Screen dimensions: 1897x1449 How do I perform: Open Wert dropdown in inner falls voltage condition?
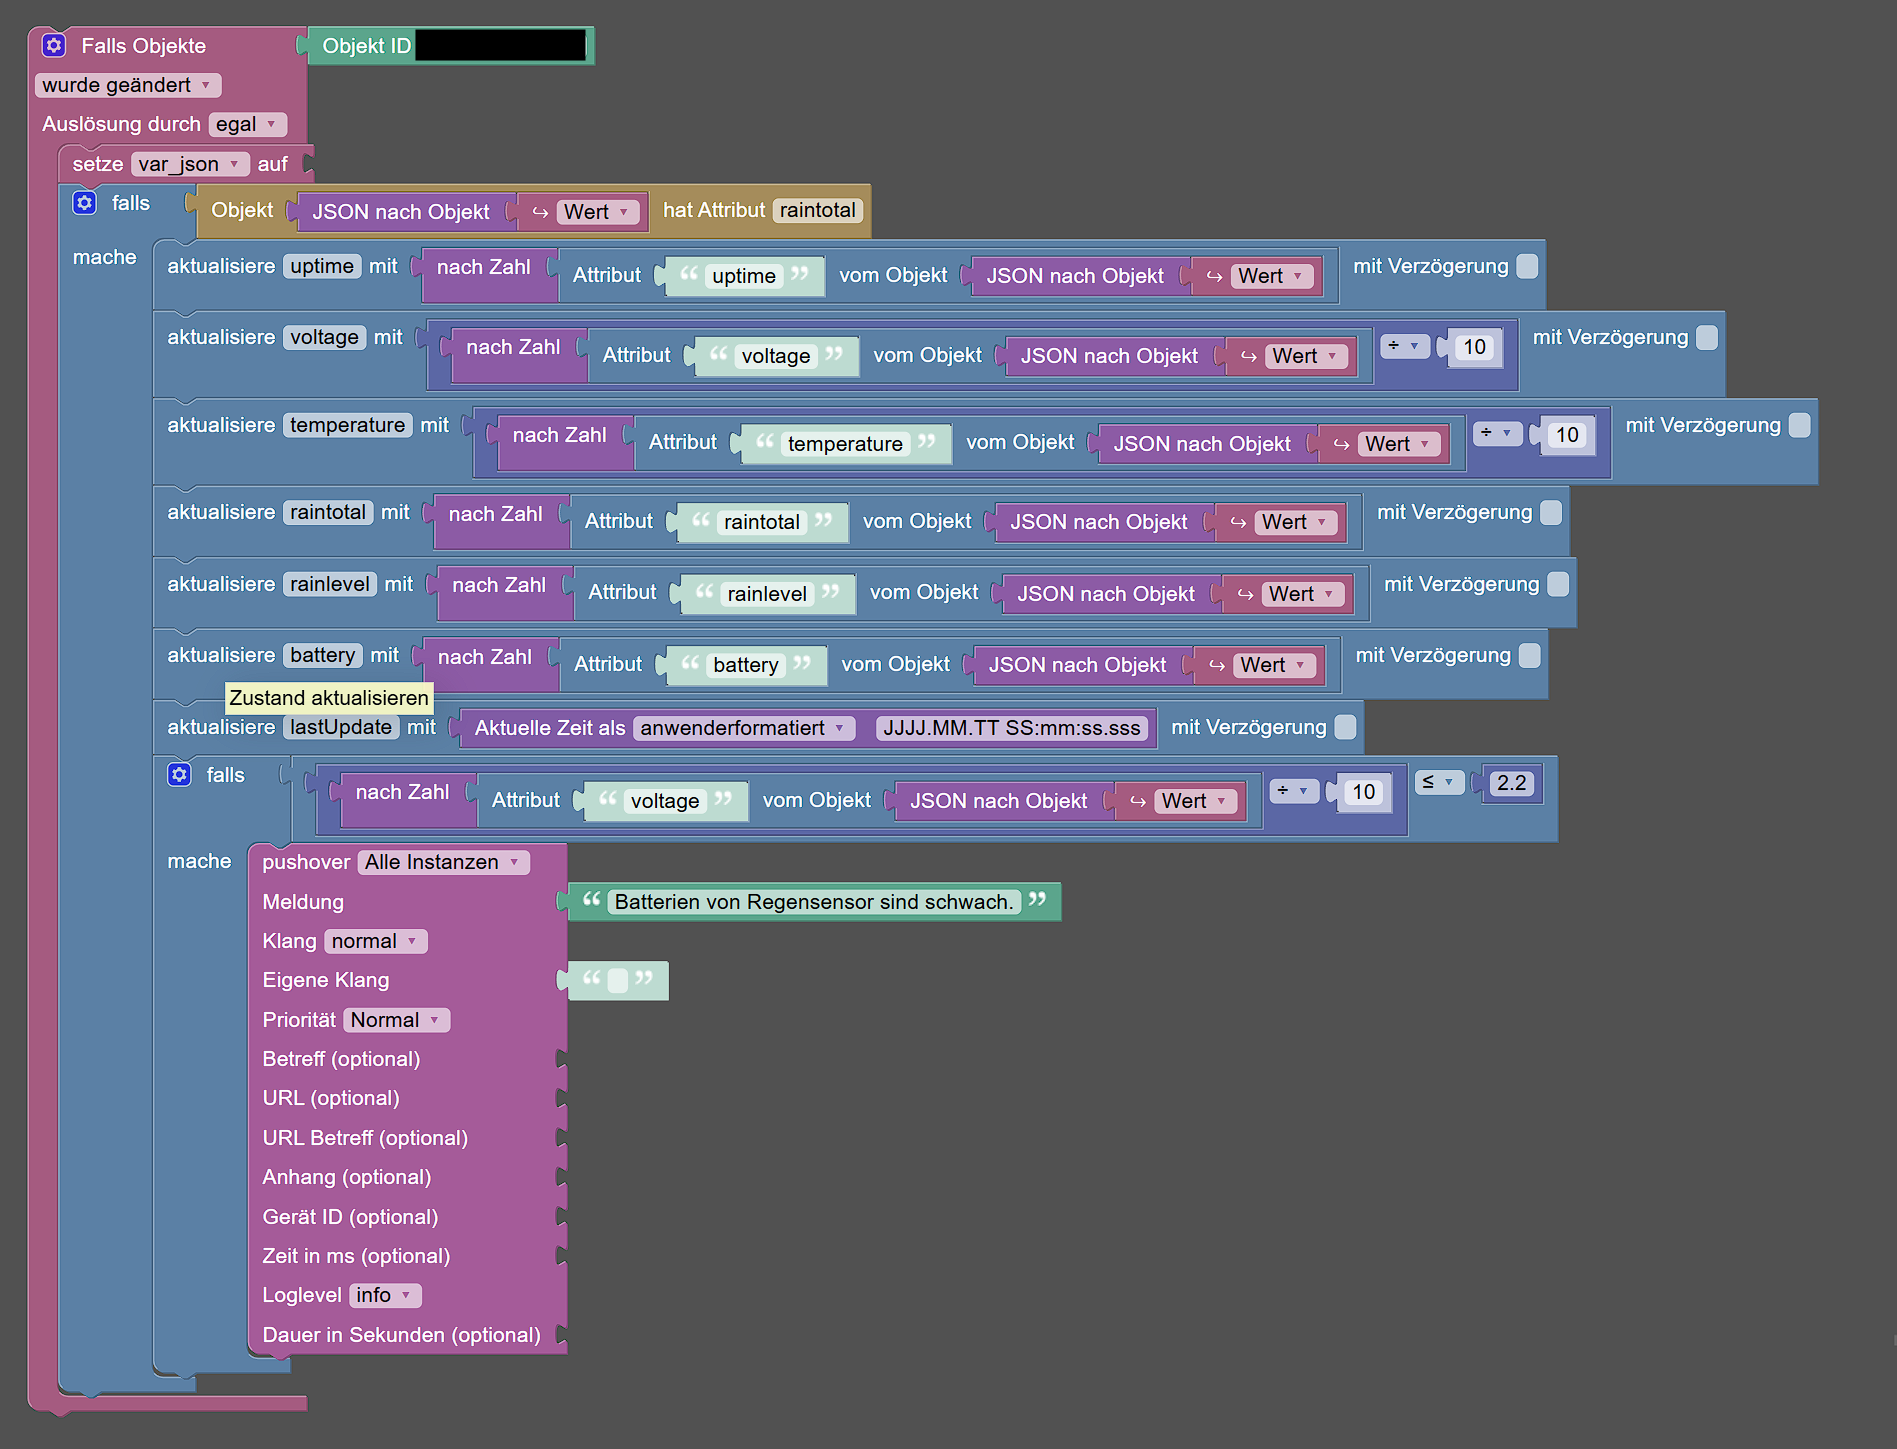pos(1195,801)
